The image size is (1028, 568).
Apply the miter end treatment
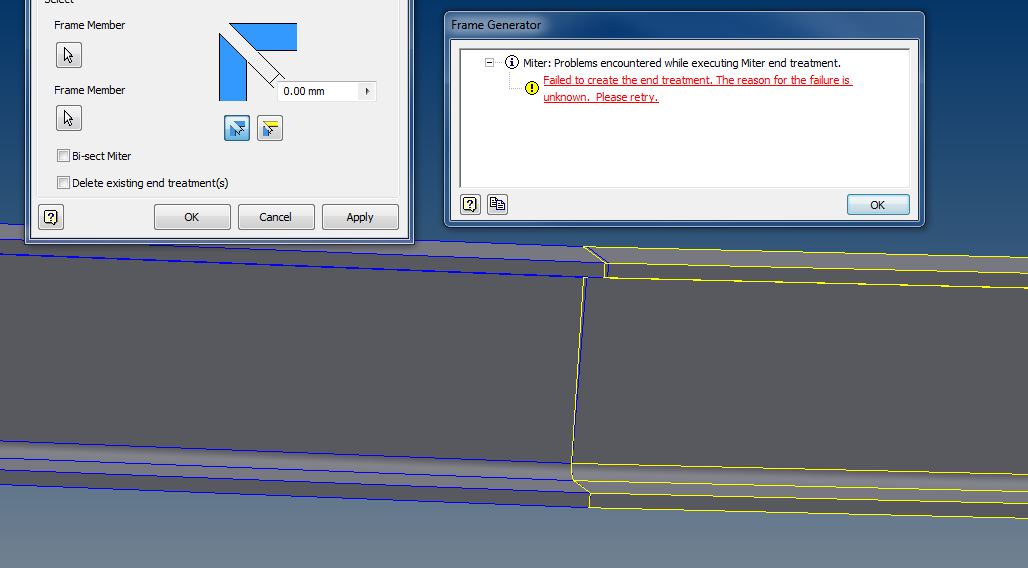[360, 217]
